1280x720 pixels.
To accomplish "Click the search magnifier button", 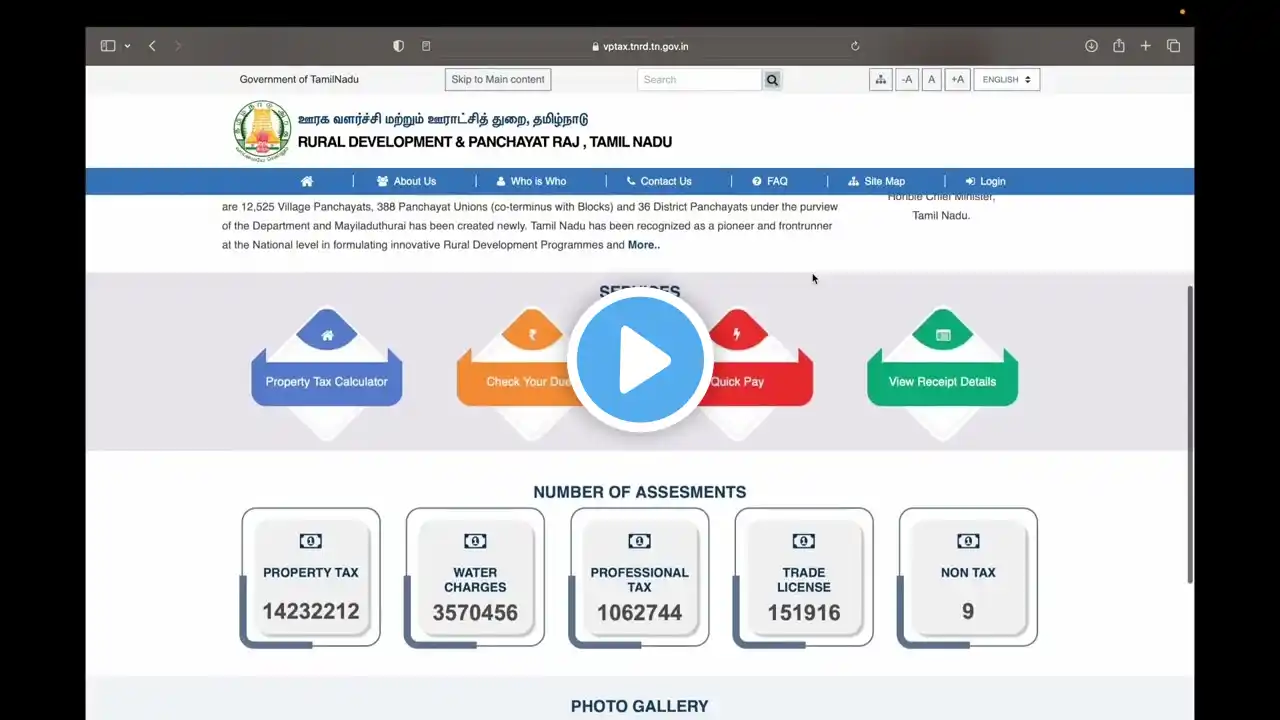I will (x=772, y=80).
